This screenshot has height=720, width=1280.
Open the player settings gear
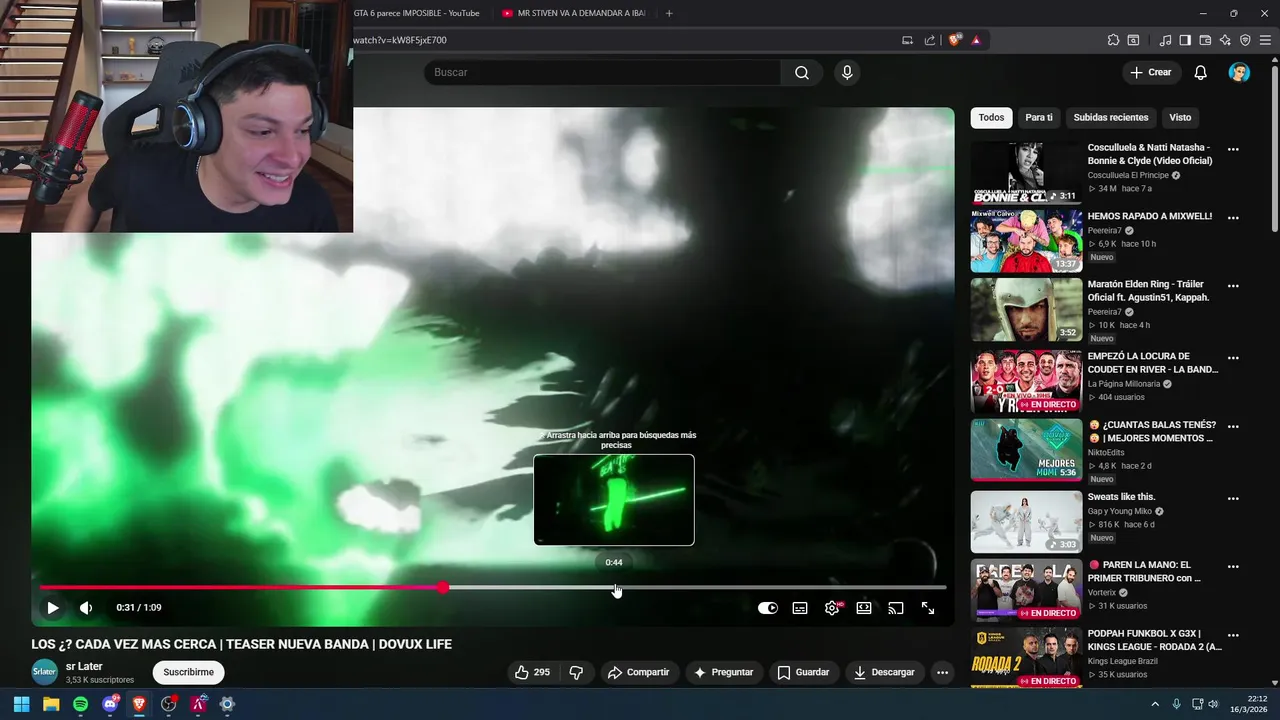pos(832,608)
